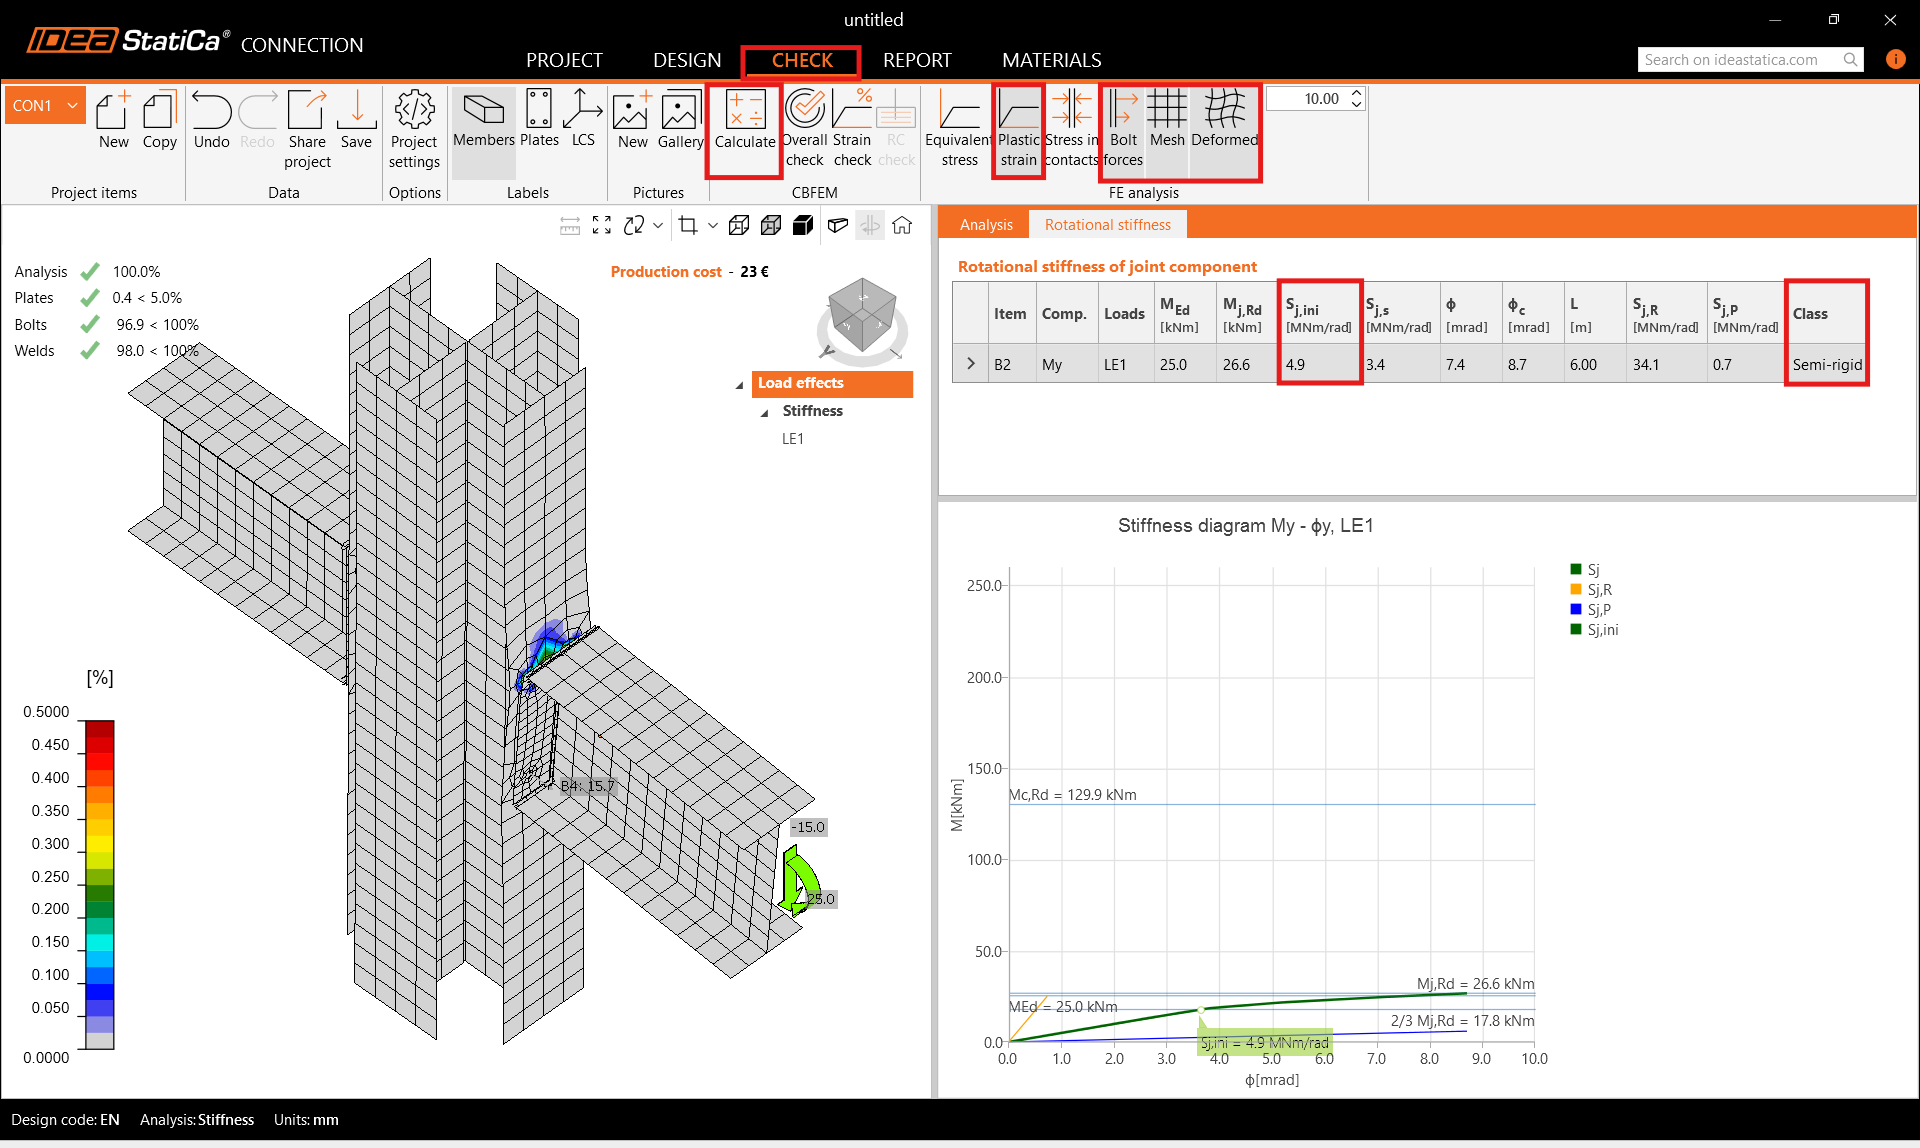
Task: Show Equivalent stress results
Action: click(958, 127)
